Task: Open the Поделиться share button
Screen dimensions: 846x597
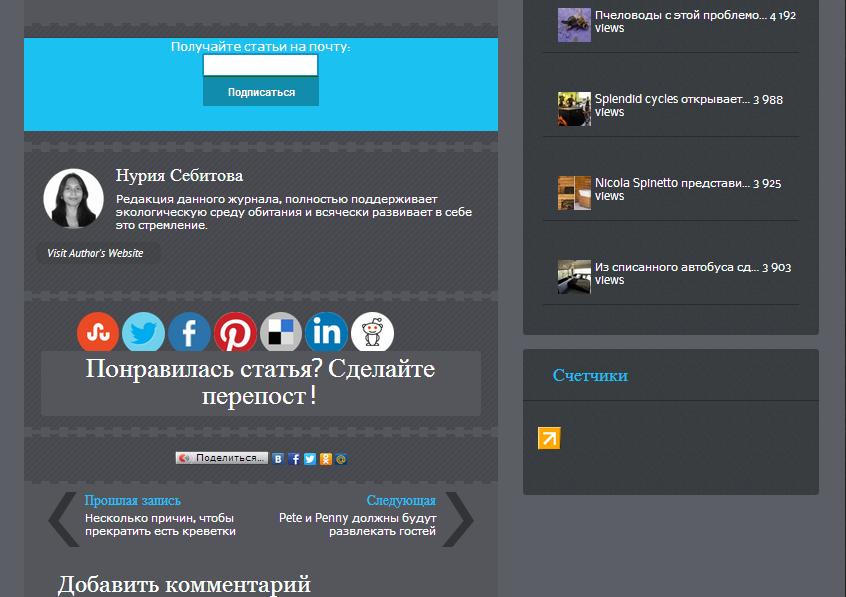Action: click(x=222, y=458)
